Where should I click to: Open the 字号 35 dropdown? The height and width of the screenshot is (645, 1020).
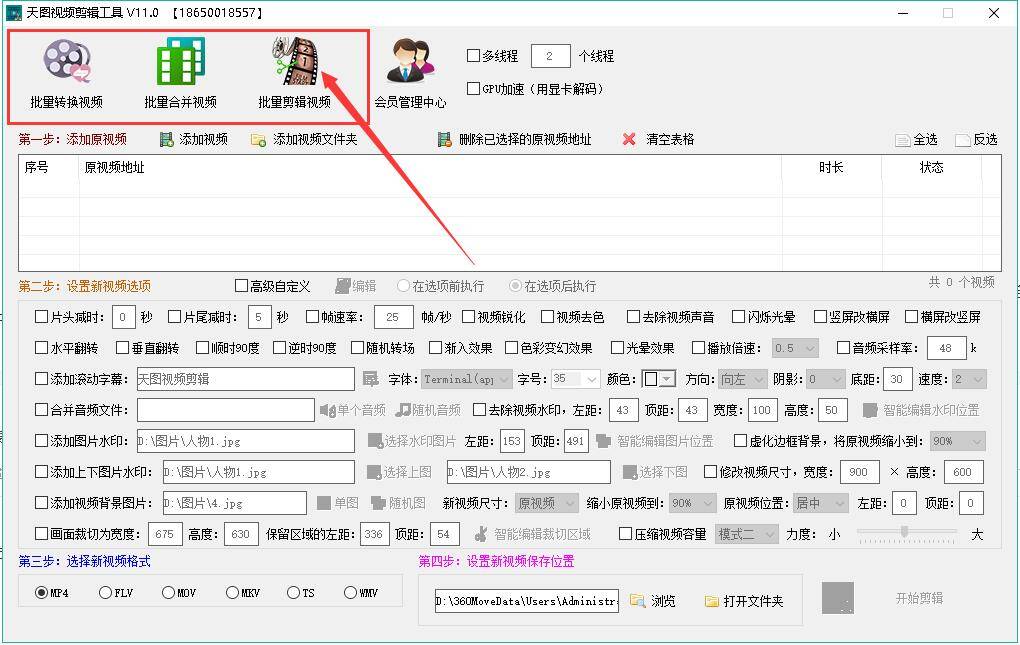coord(576,378)
